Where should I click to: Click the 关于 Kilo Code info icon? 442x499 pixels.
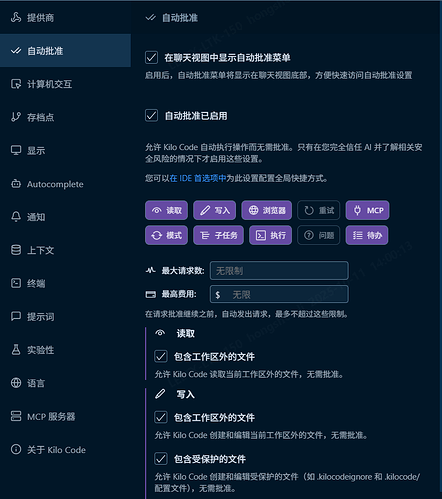point(16,449)
